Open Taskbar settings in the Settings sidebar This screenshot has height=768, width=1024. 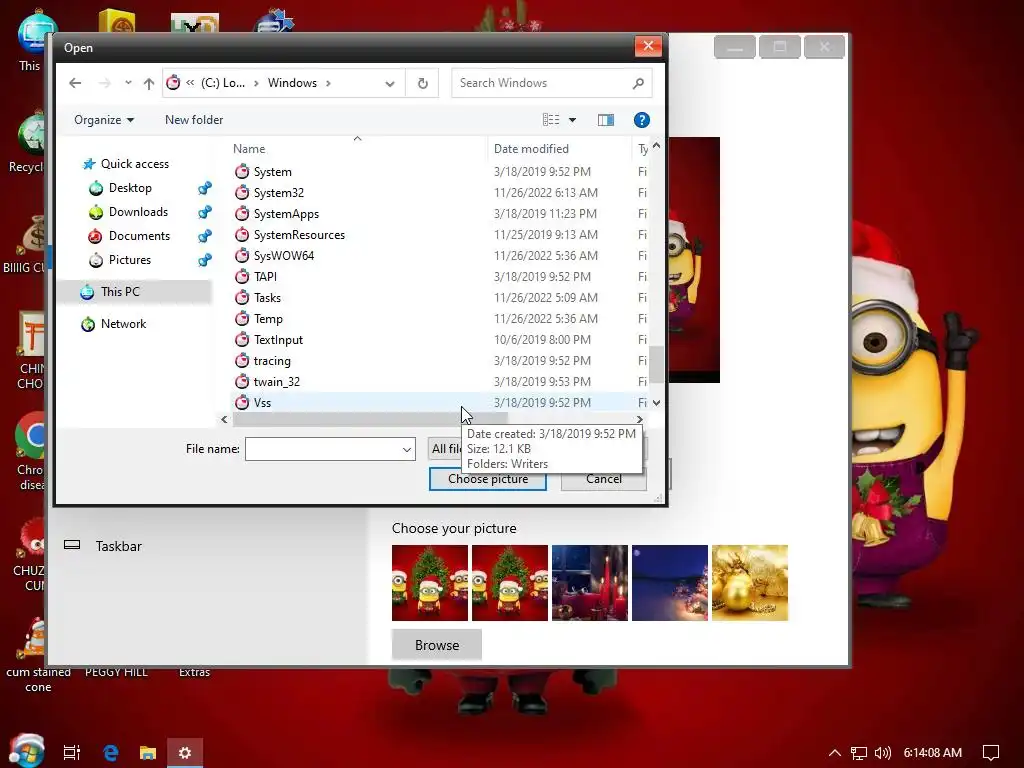(118, 546)
